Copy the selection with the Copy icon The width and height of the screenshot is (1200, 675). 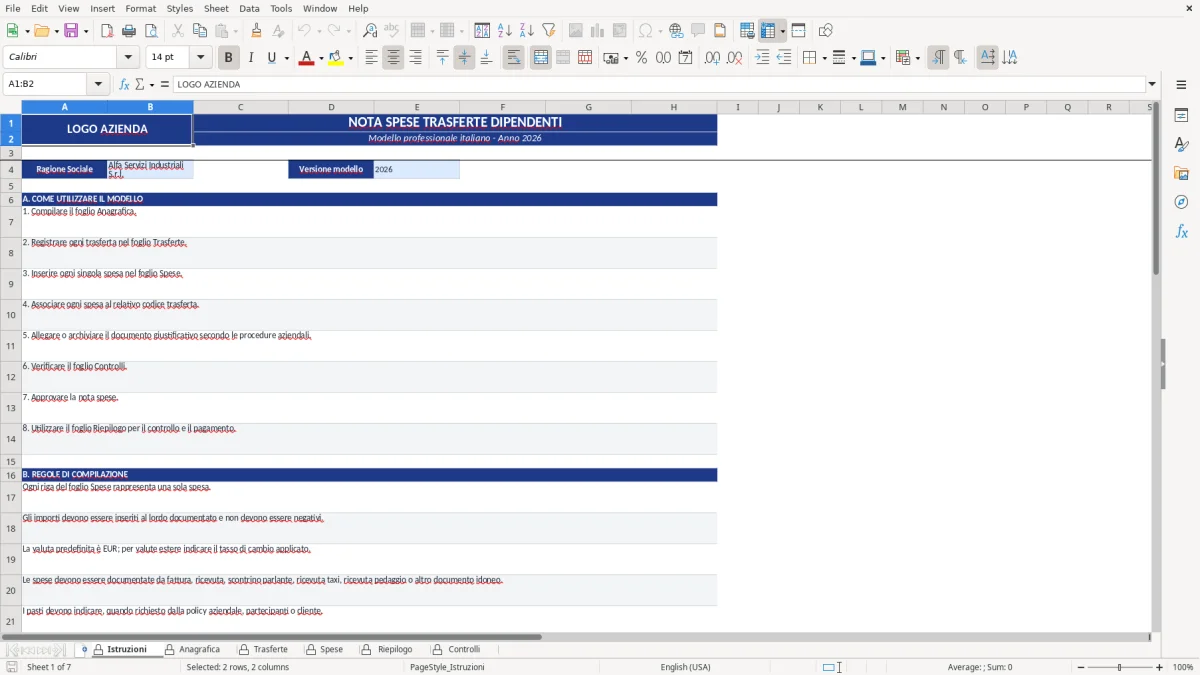click(200, 31)
